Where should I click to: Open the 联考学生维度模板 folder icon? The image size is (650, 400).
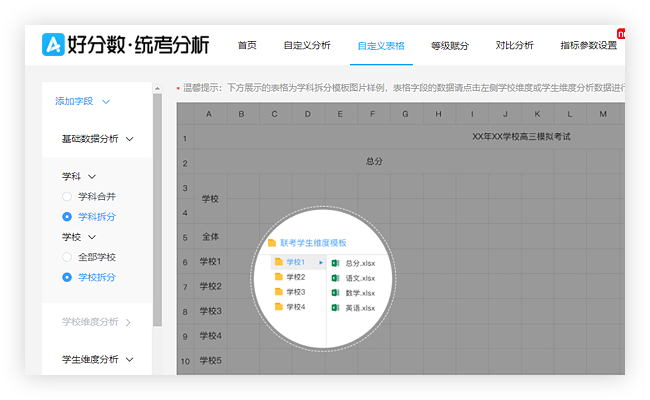coord(271,243)
